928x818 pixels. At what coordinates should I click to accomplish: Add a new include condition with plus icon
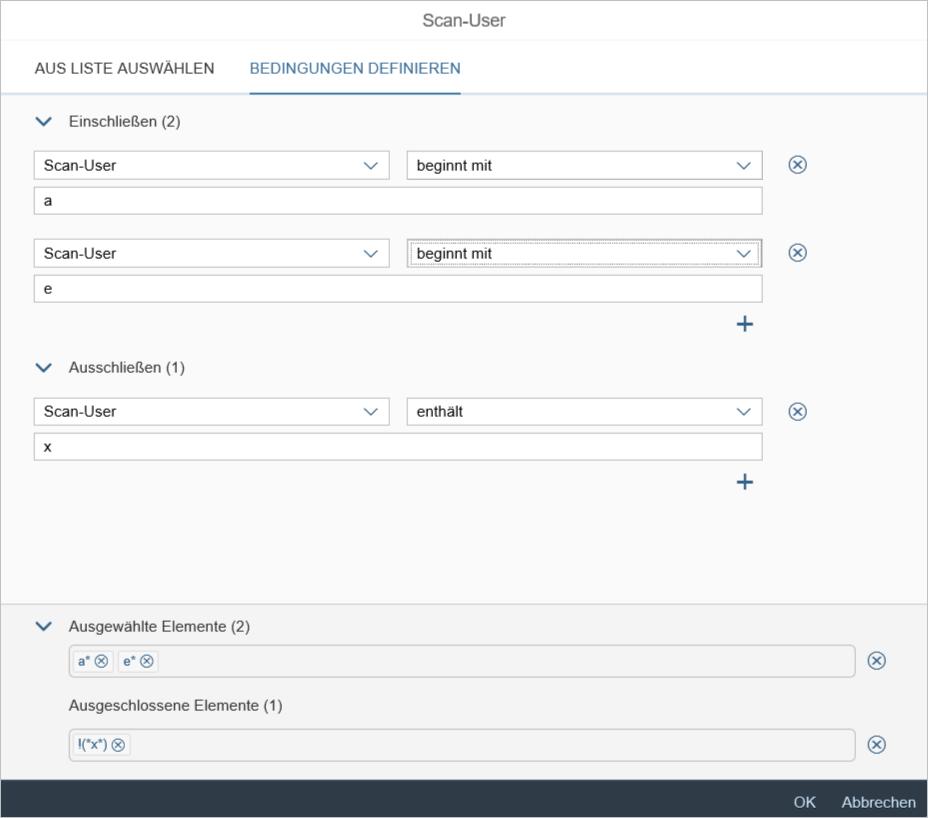click(x=744, y=324)
